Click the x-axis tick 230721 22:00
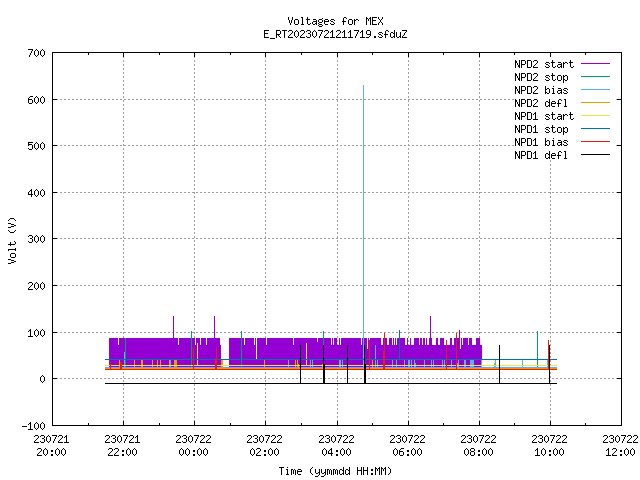 click(122, 446)
